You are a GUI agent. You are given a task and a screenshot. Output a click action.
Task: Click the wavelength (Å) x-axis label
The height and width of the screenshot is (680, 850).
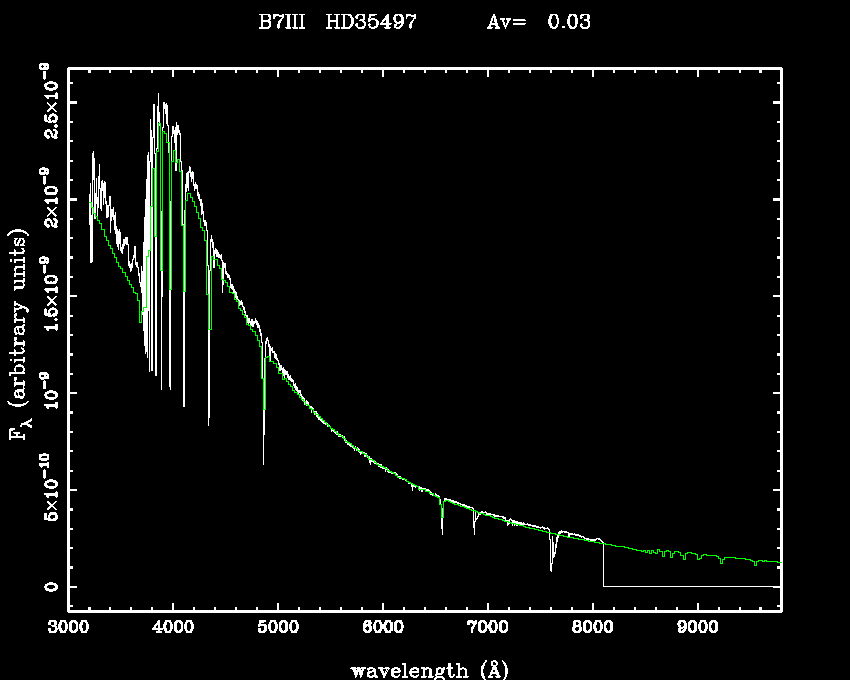(422, 669)
